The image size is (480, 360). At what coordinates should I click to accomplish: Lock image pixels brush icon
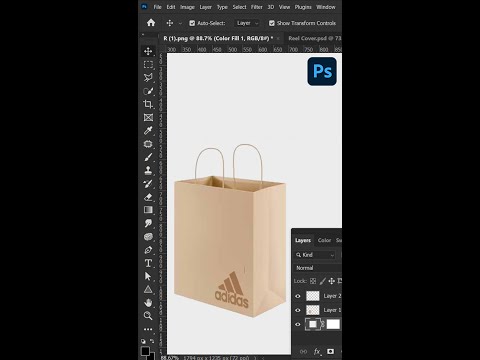coord(322,281)
